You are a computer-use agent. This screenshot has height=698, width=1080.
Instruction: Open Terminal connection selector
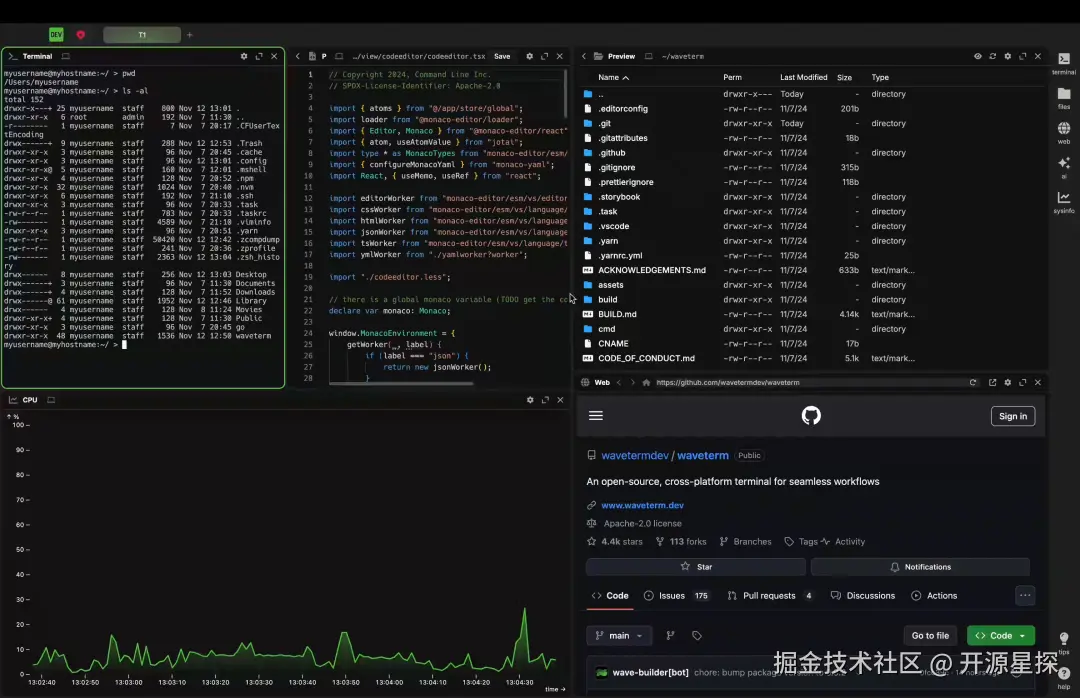tap(65, 57)
